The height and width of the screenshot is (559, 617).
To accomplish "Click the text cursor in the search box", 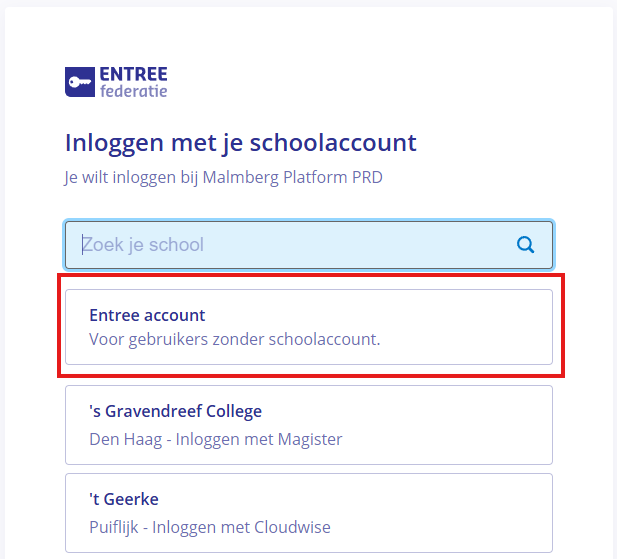I will 82,245.
